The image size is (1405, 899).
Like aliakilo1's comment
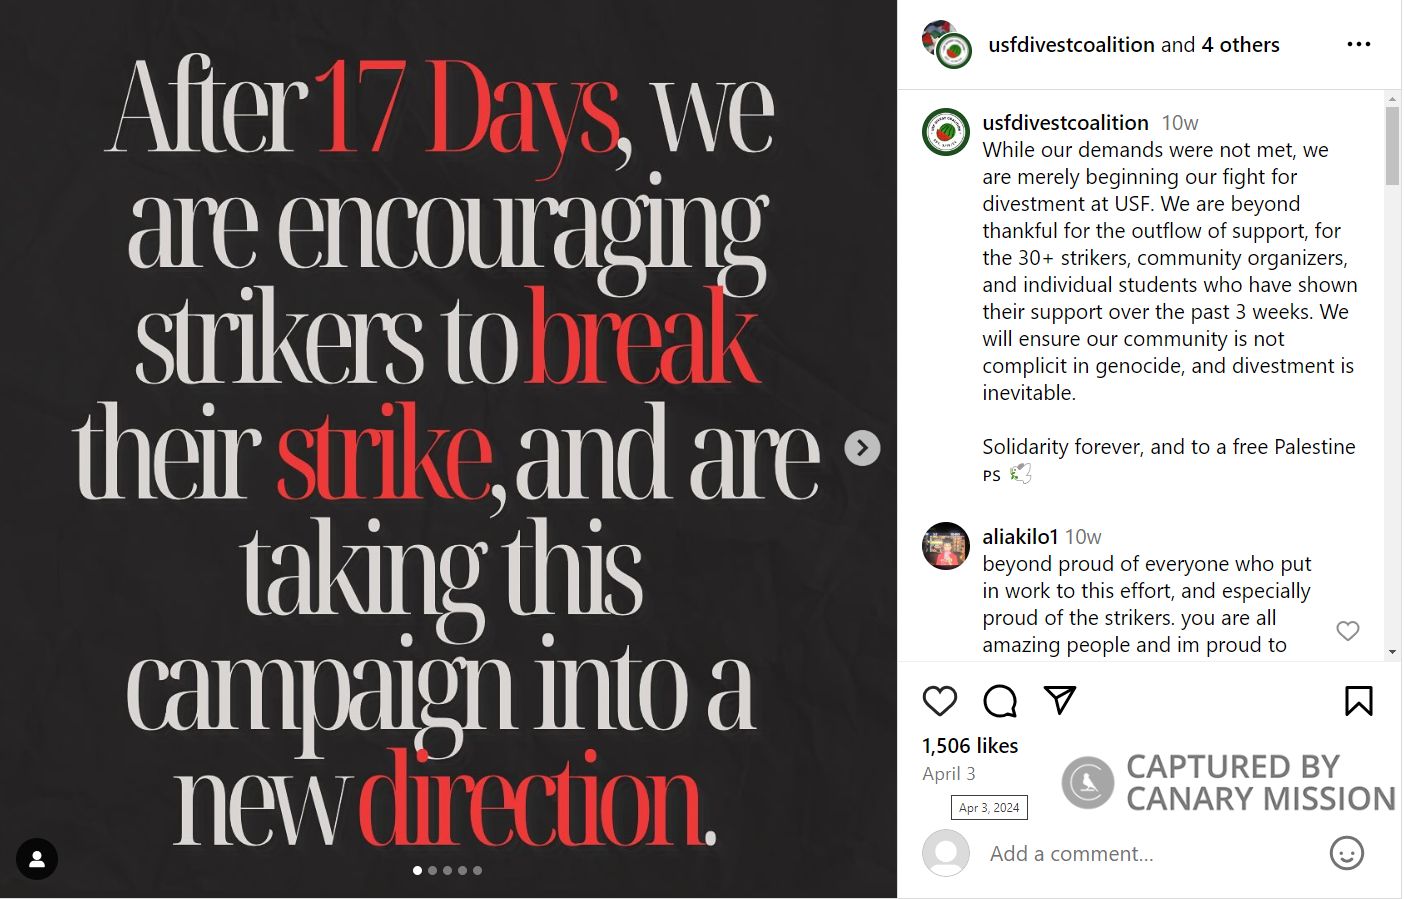pos(1348,631)
